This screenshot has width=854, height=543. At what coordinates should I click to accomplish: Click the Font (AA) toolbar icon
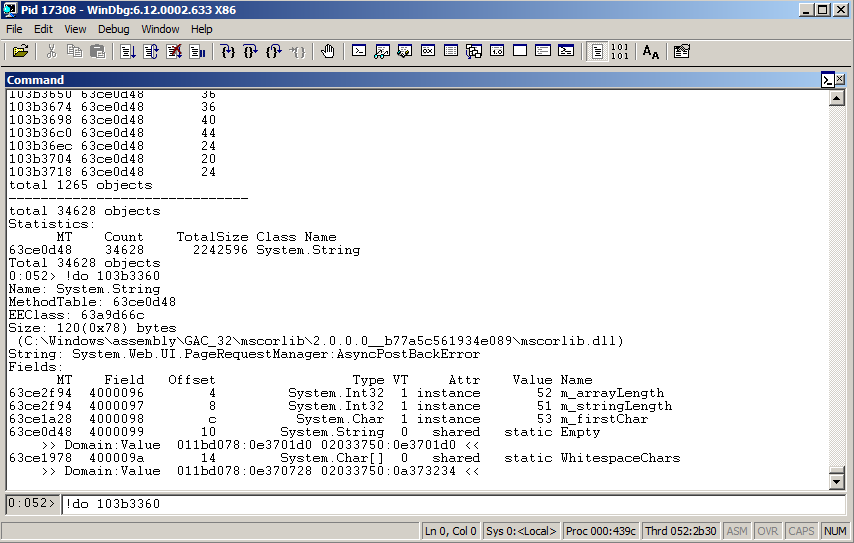(650, 51)
